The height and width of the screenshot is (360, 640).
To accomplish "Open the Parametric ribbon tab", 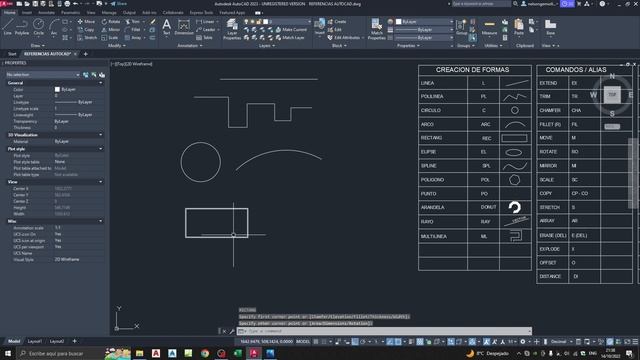I will [x=70, y=13].
